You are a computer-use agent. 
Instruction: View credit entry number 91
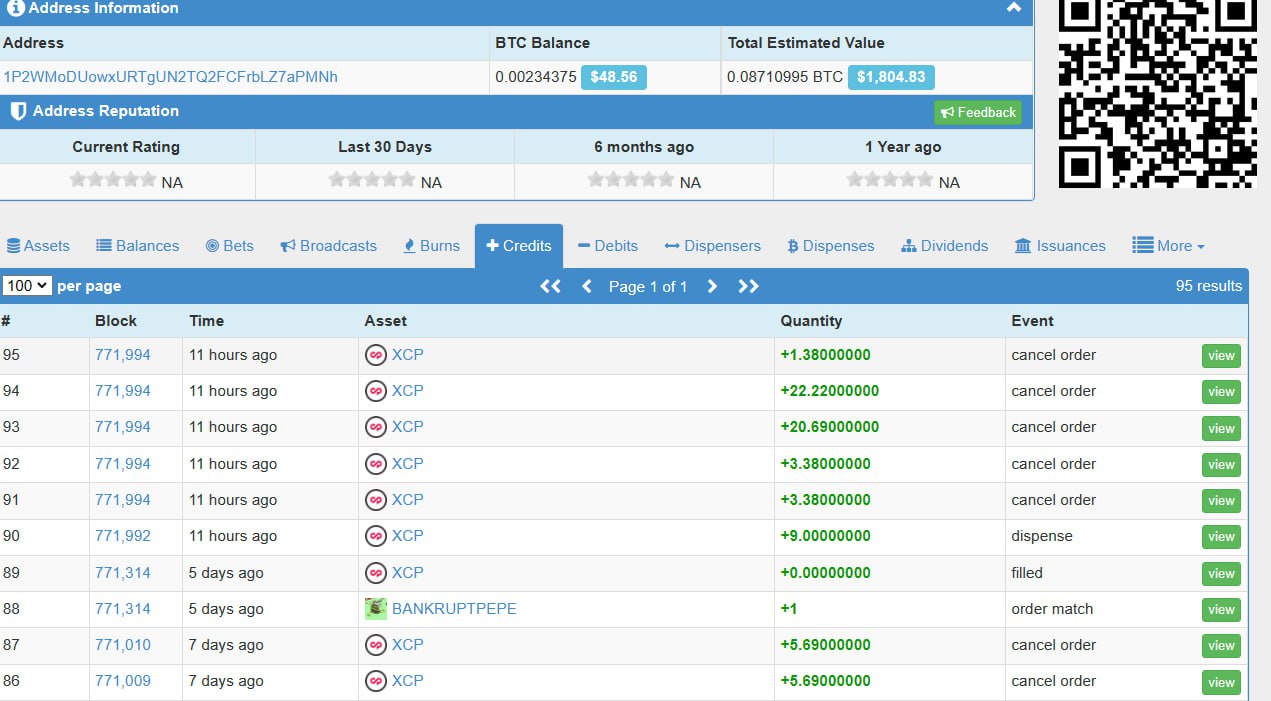coord(1221,501)
